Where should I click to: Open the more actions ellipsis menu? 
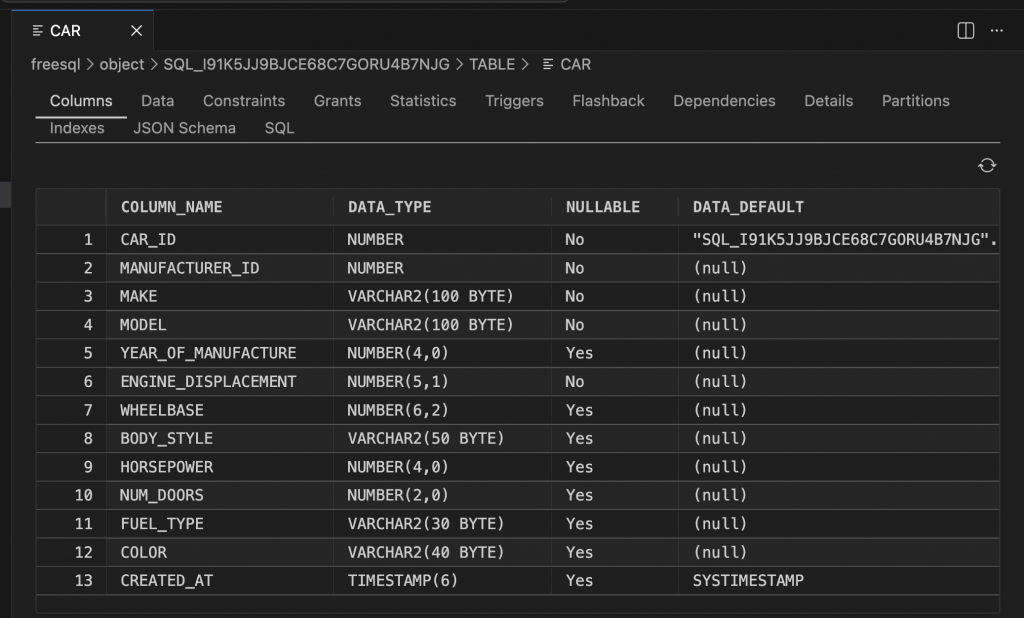(x=996, y=31)
